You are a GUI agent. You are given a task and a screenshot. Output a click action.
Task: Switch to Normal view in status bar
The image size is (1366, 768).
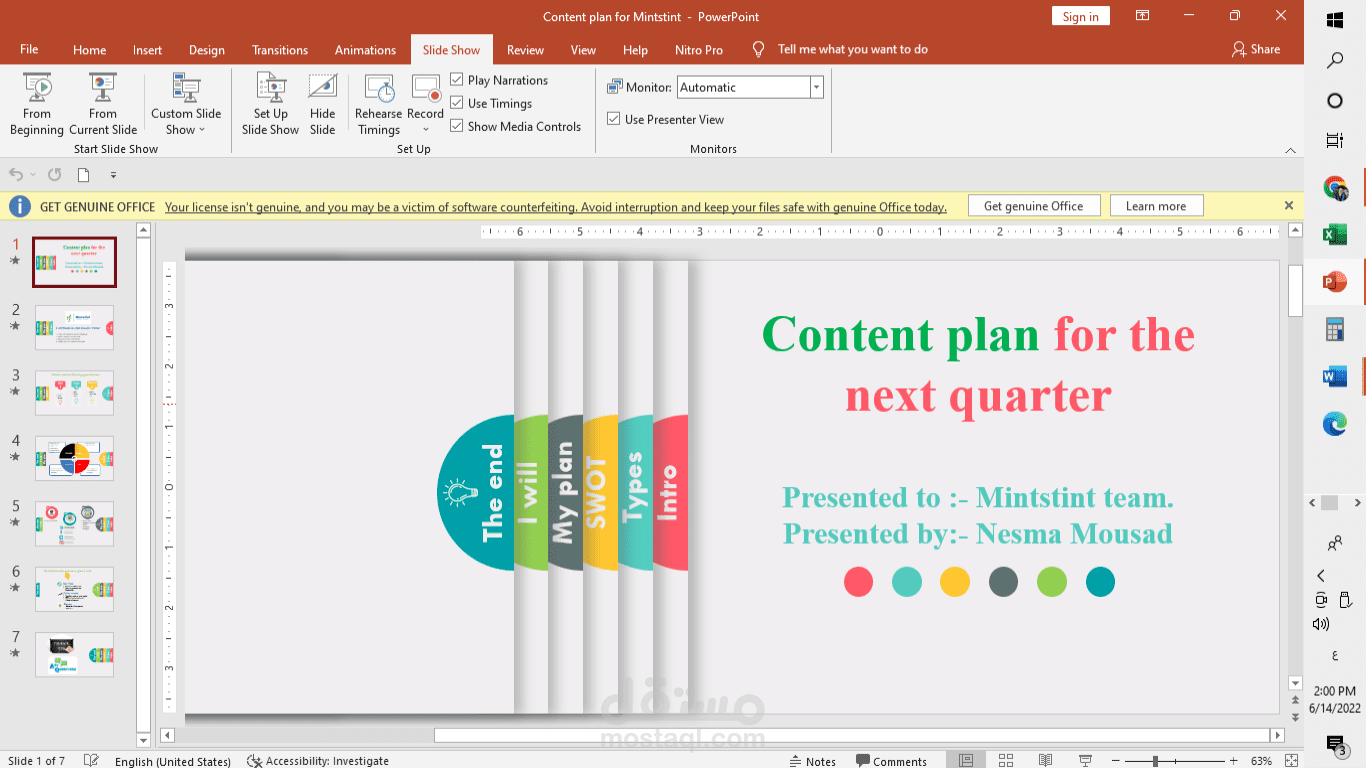[x=966, y=761]
